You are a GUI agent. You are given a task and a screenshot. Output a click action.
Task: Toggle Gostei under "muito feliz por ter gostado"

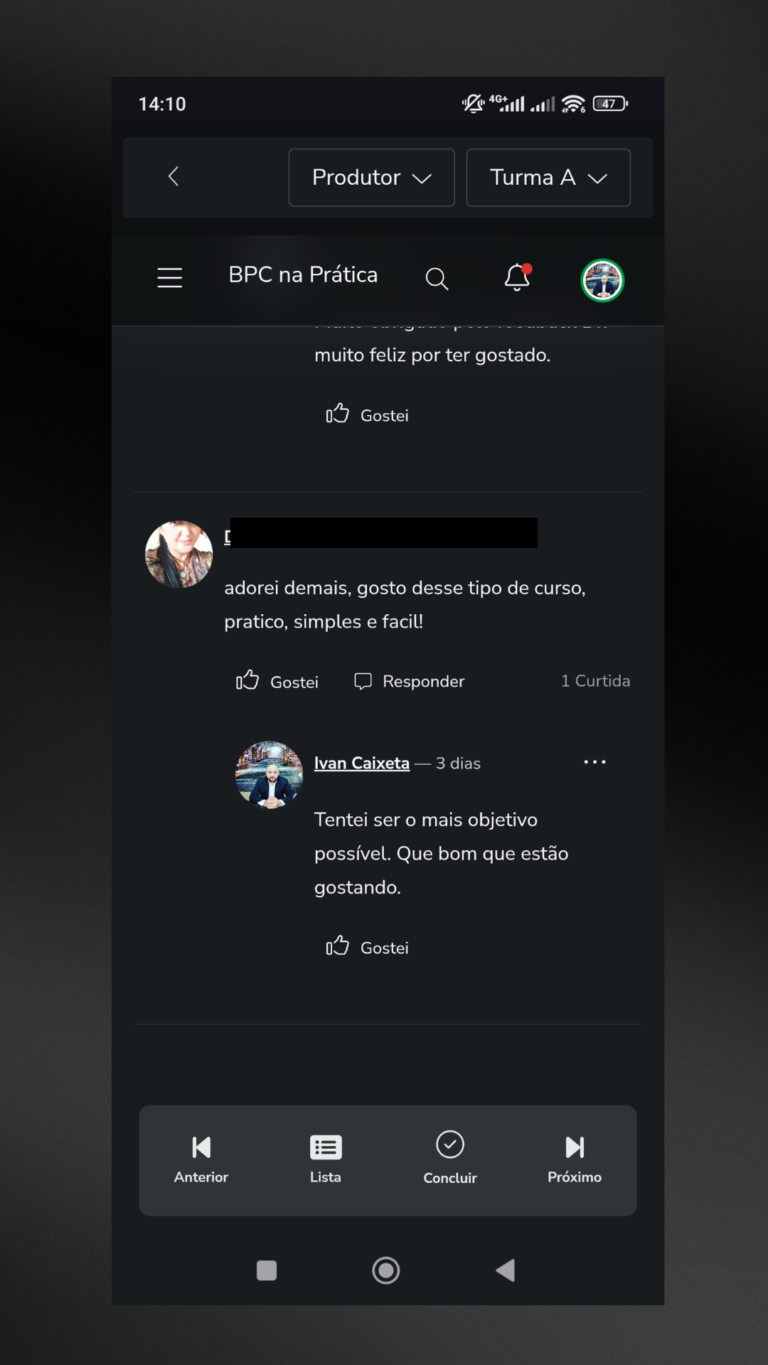pos(367,414)
